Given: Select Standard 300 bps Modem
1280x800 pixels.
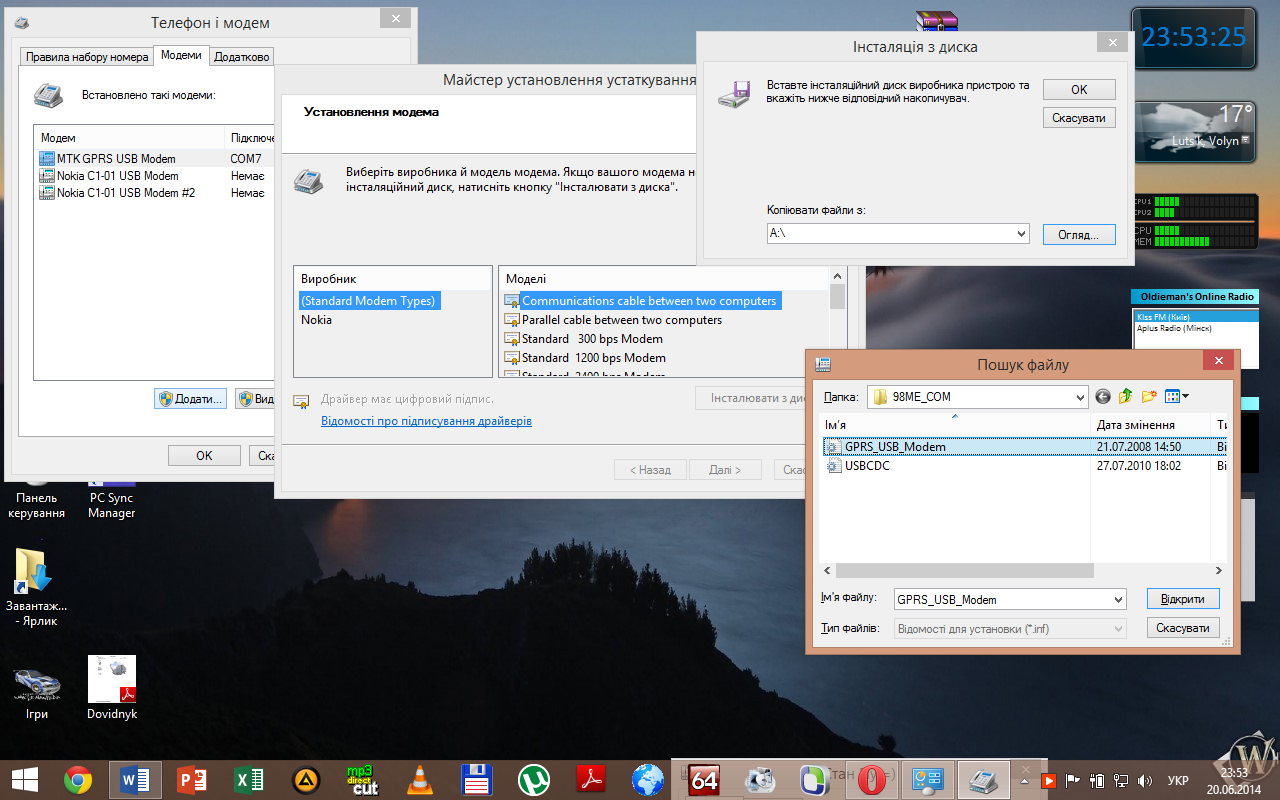Looking at the screenshot, I should click(x=584, y=339).
